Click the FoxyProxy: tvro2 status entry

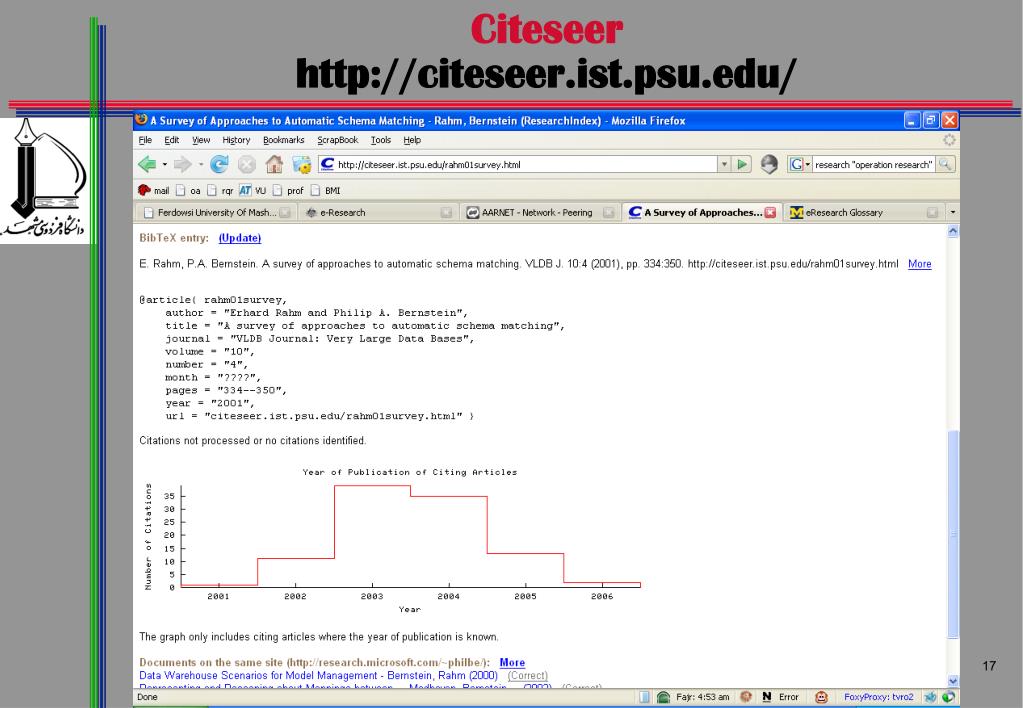click(x=878, y=697)
